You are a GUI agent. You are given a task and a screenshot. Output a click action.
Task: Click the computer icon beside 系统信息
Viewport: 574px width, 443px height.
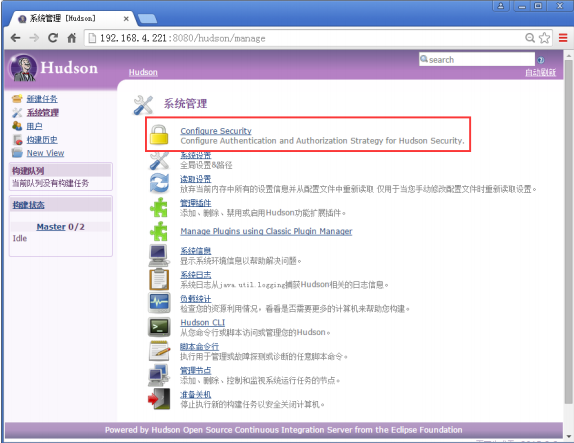pos(159,255)
